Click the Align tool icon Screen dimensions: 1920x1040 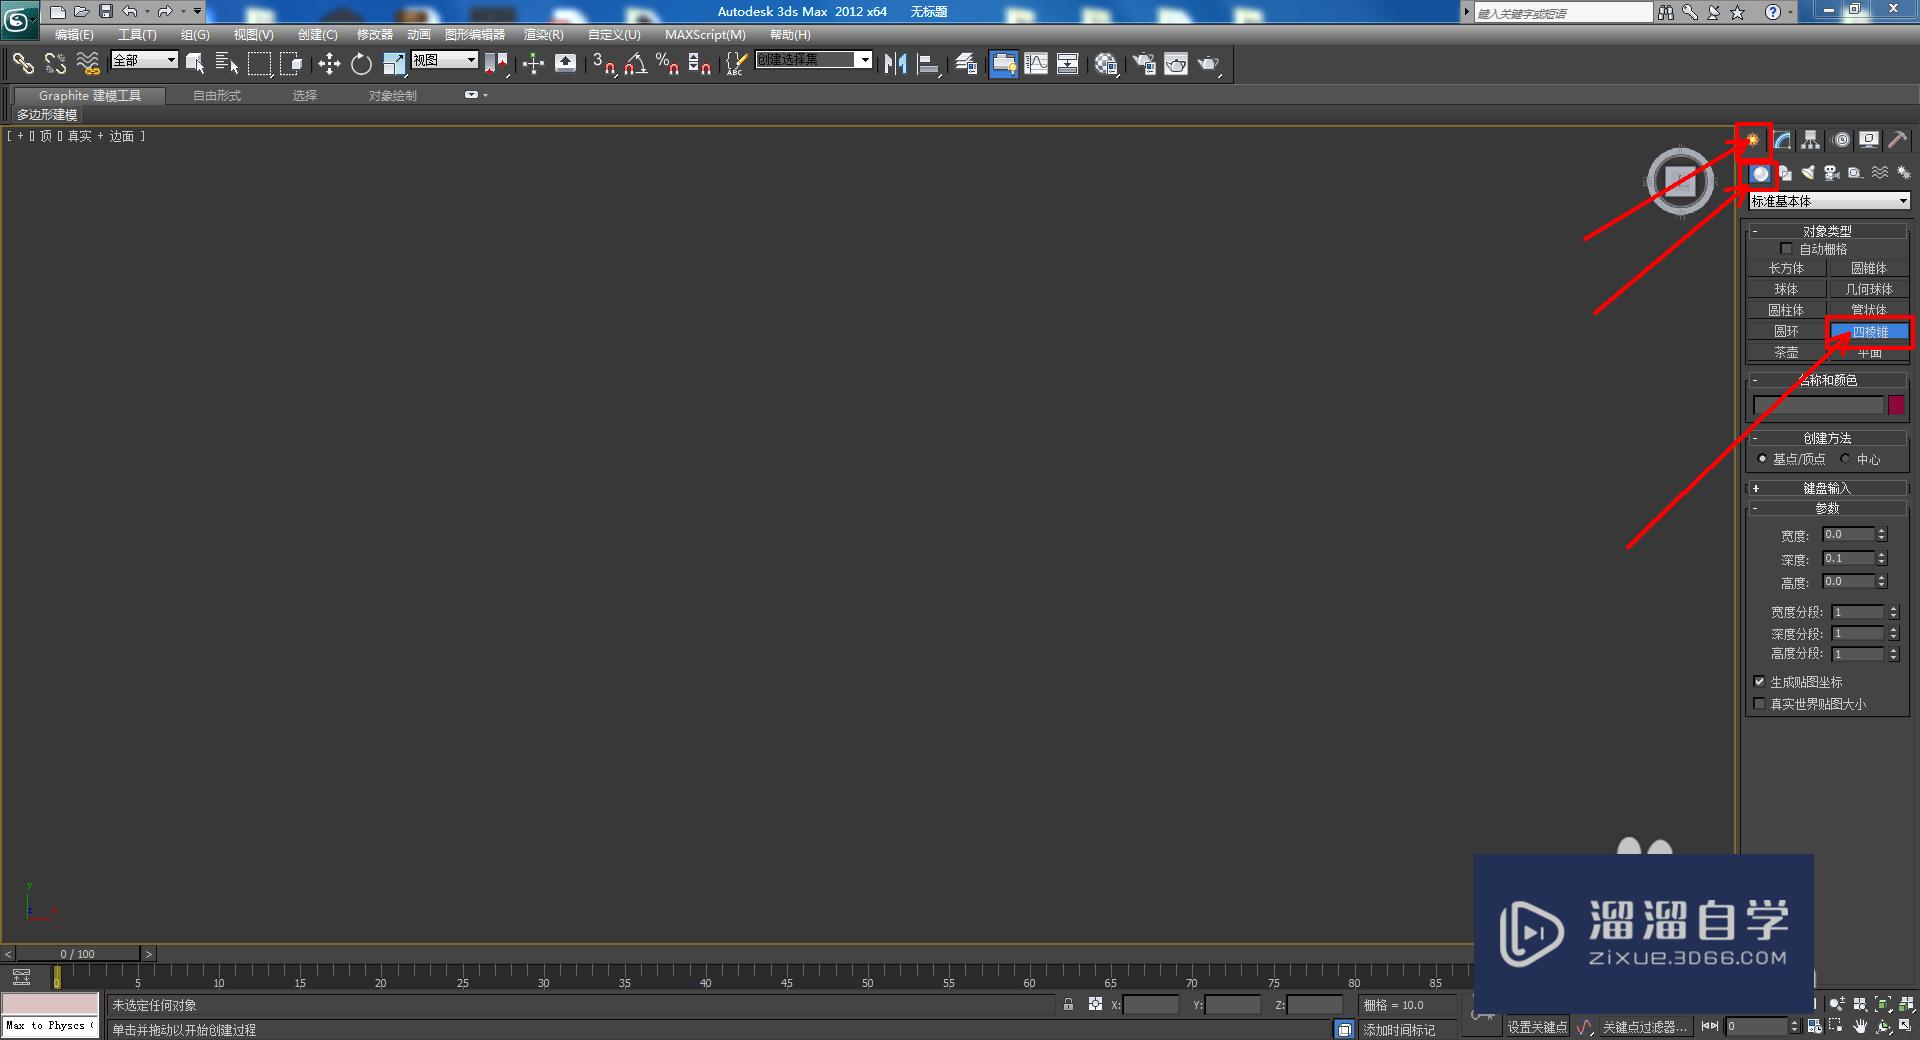coord(928,64)
